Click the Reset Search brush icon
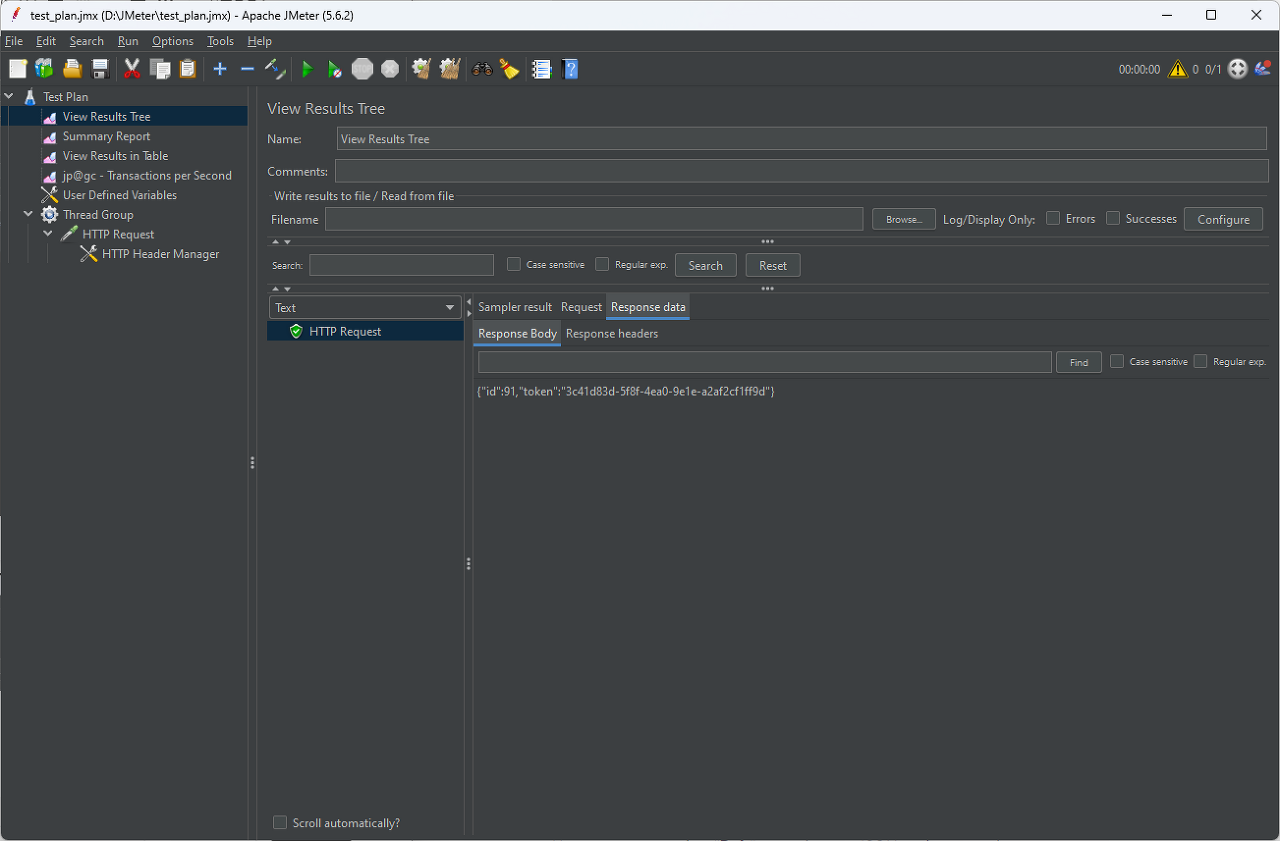Viewport: 1280px width, 841px height. click(510, 69)
